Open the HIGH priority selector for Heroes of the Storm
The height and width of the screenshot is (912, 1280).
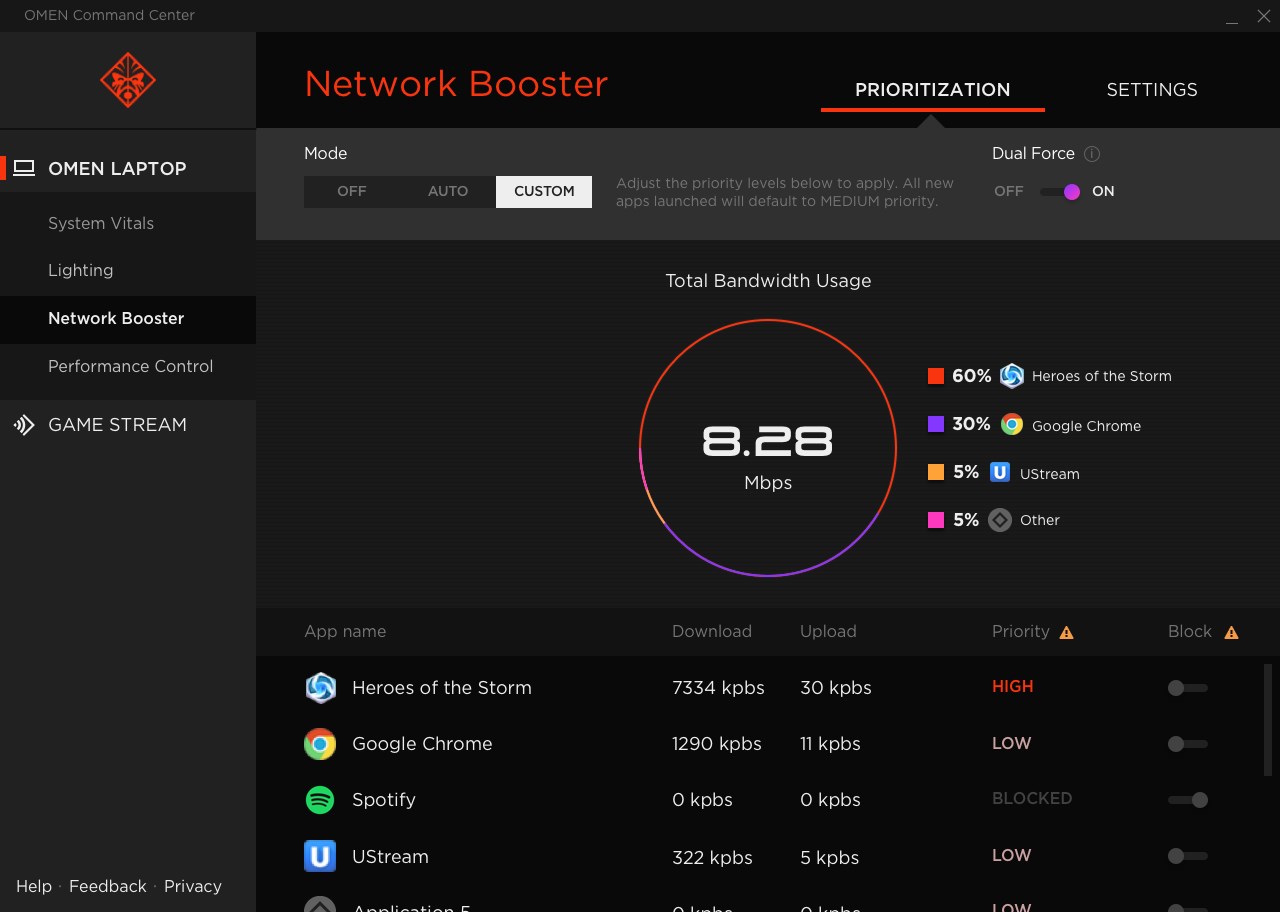point(1012,687)
